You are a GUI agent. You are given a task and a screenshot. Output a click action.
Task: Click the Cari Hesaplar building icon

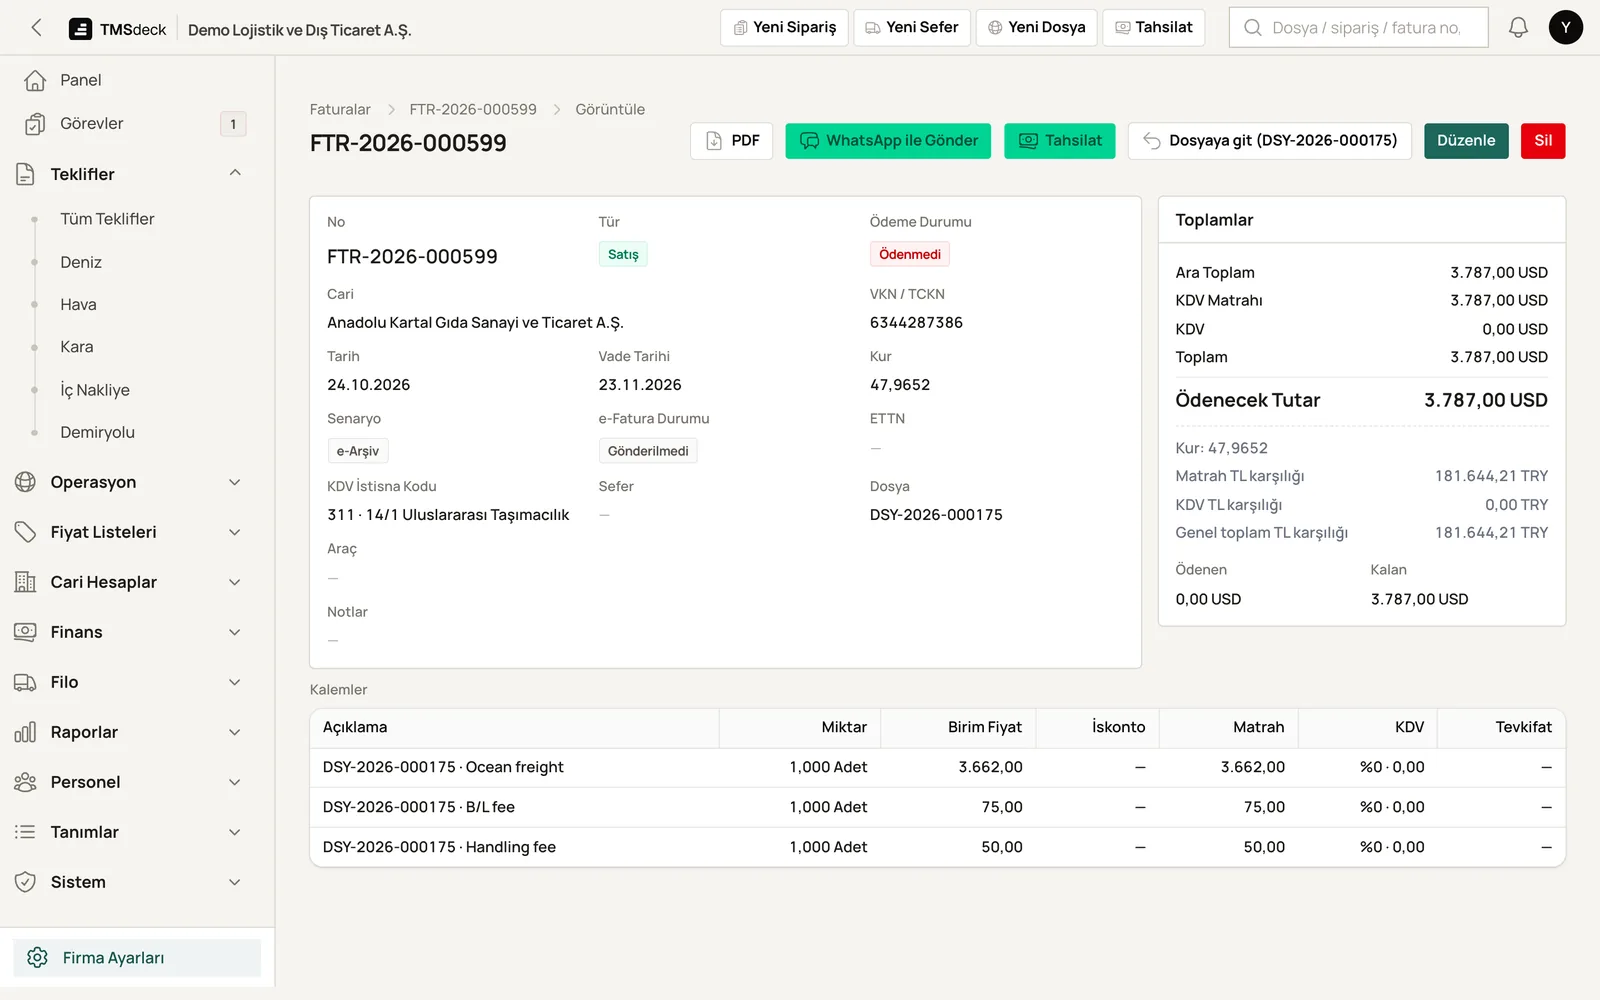click(26, 582)
